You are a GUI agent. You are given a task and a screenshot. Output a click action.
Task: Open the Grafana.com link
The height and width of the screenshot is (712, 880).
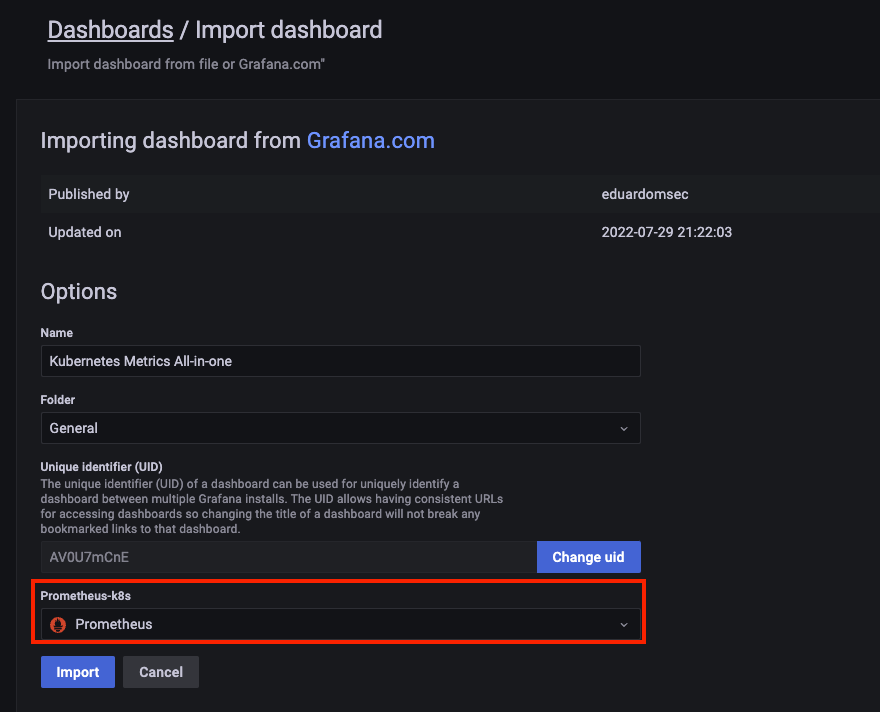point(370,140)
